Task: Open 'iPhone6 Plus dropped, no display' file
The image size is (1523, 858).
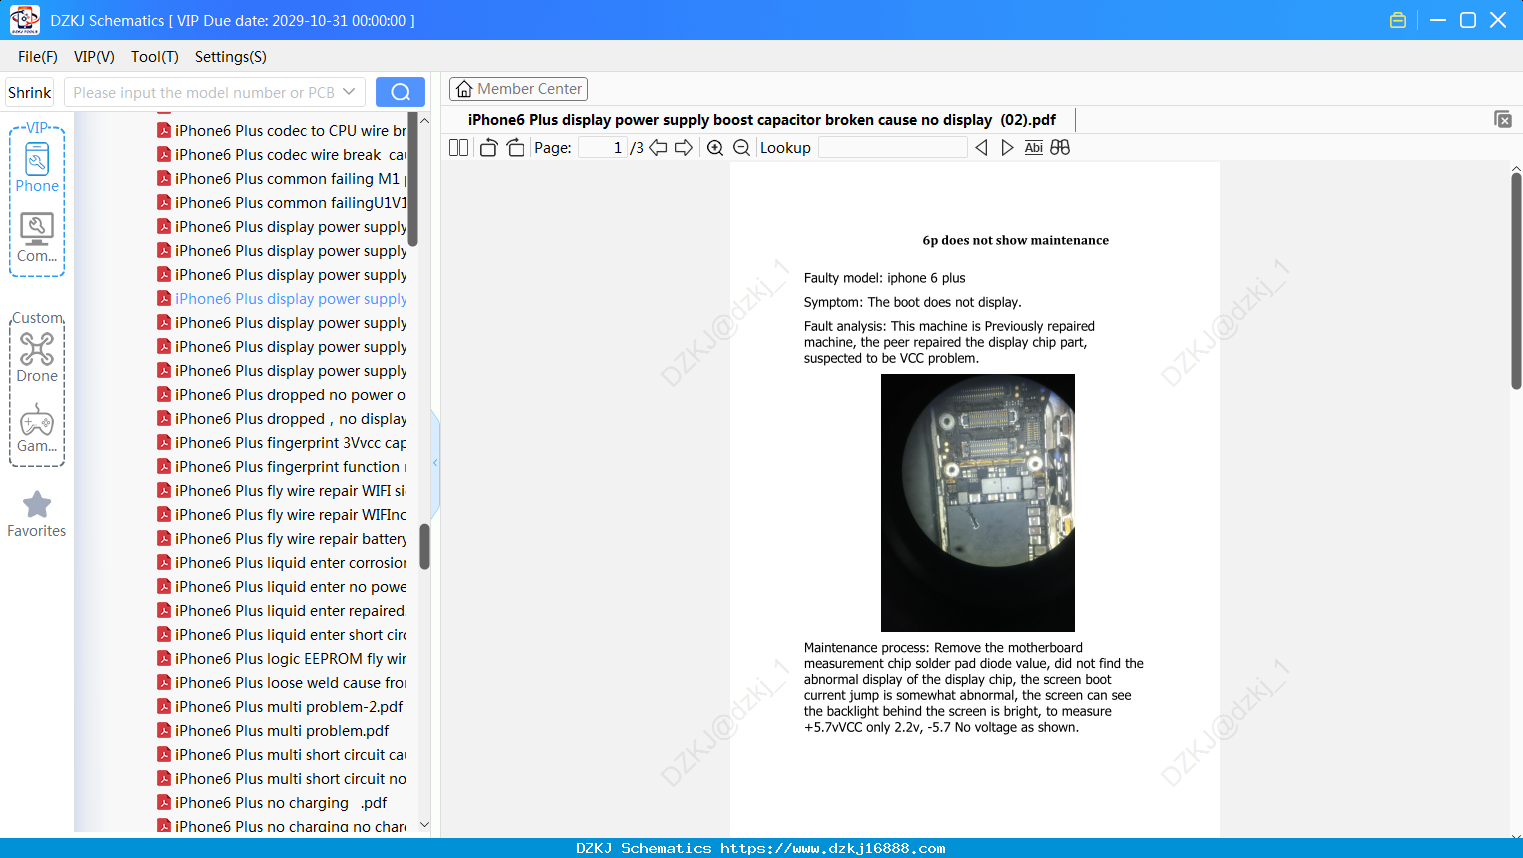Action: pos(282,419)
